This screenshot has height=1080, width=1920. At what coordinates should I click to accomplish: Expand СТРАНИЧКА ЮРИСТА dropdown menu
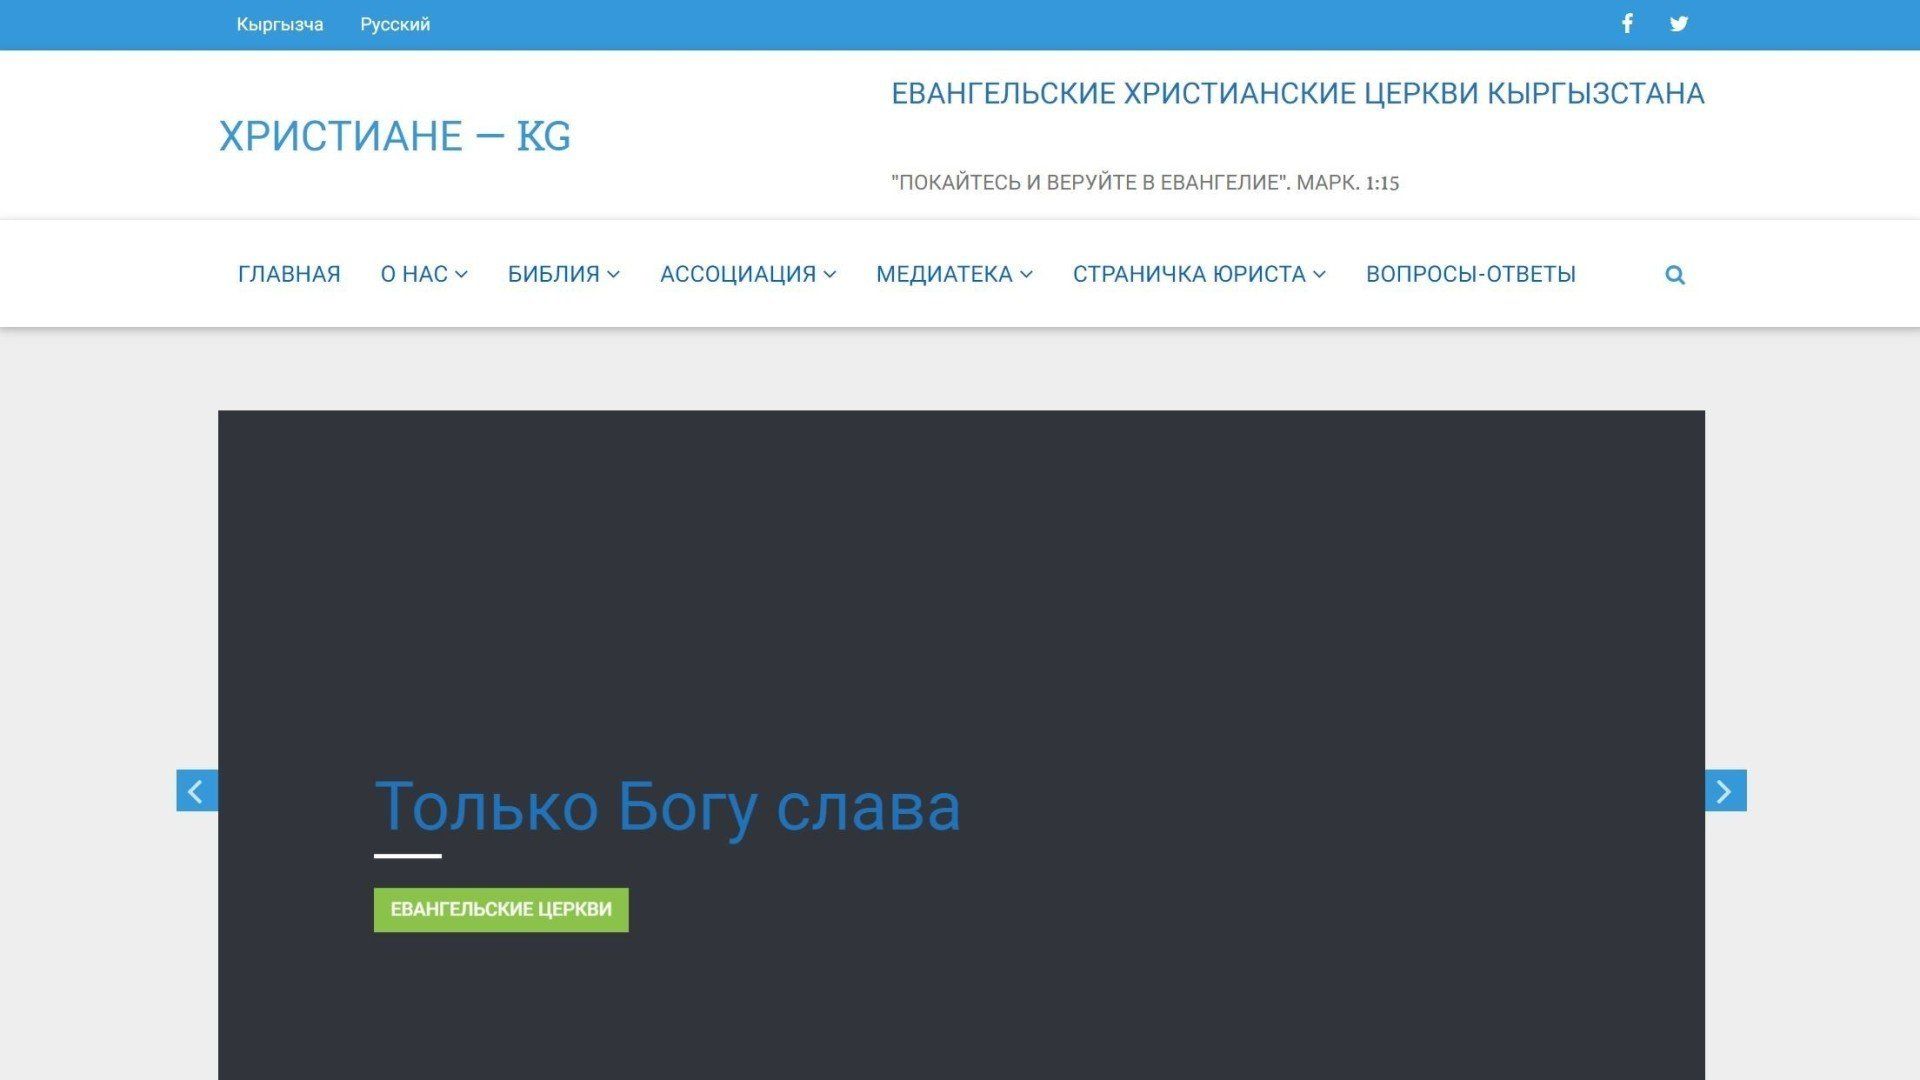[x=1200, y=274]
